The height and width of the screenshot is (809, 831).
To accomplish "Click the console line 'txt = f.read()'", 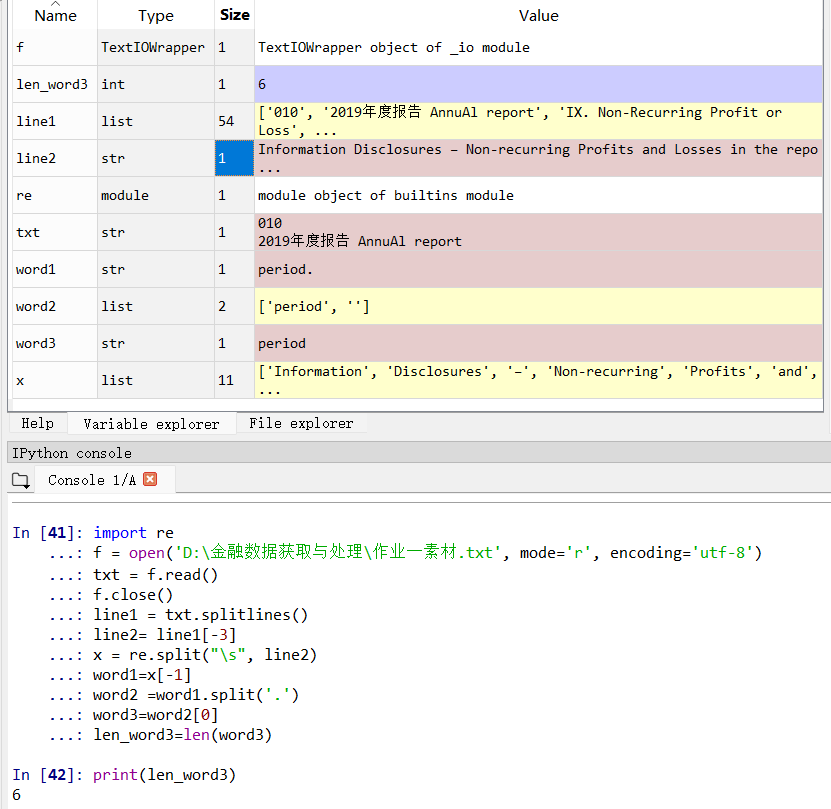I will coord(155,575).
